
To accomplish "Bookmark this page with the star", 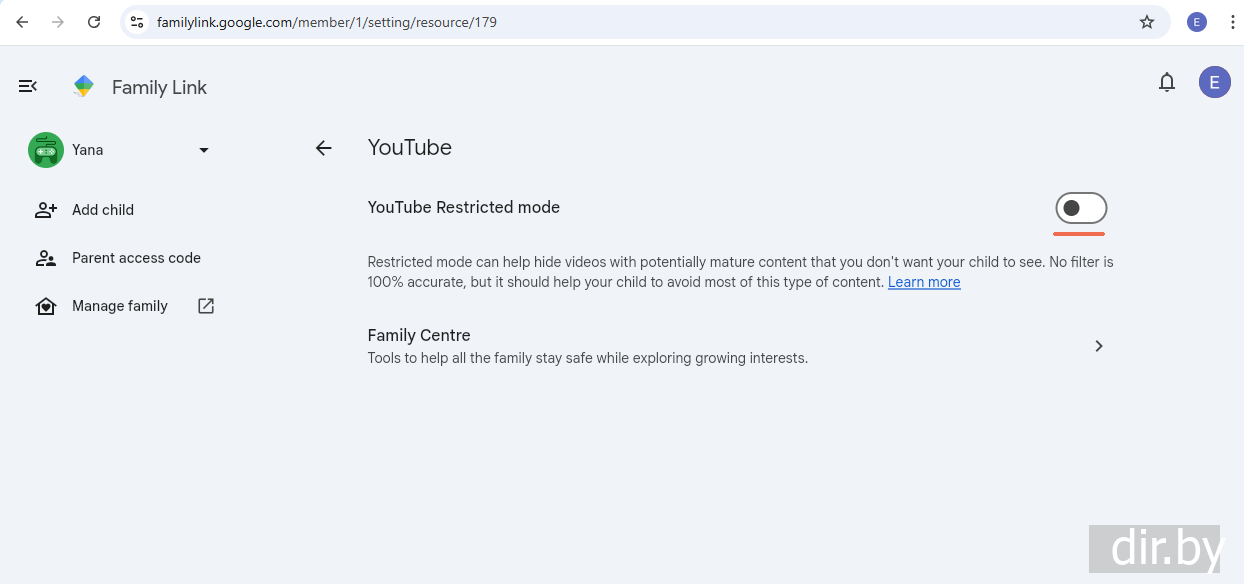I will tap(1147, 22).
